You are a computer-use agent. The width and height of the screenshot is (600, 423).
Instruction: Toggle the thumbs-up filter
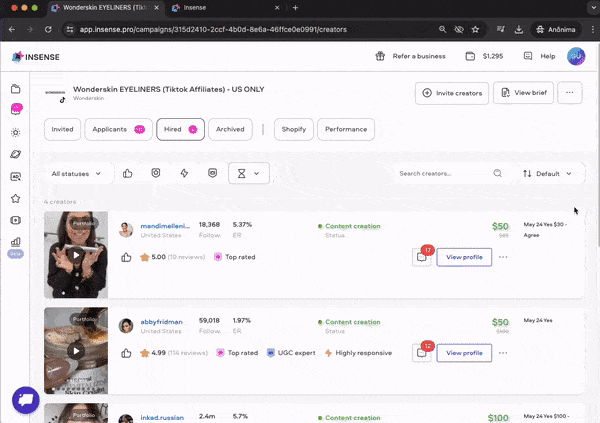[x=127, y=173]
